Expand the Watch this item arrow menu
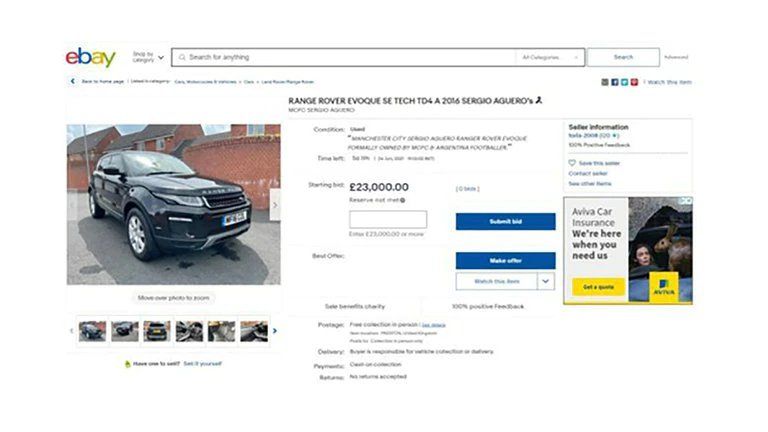 click(546, 282)
